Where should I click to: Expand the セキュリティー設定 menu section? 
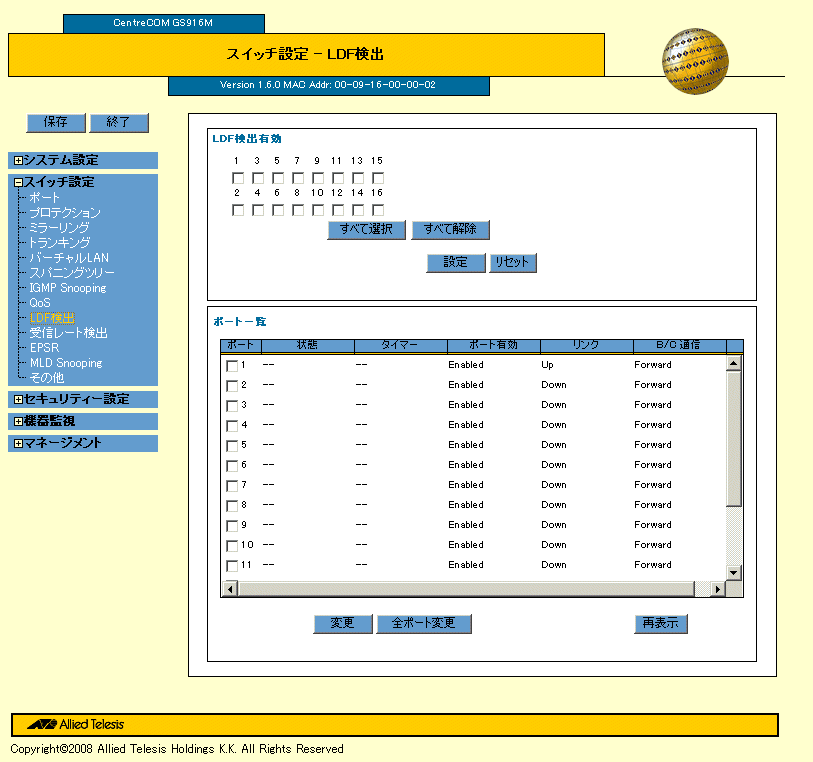tap(18, 399)
